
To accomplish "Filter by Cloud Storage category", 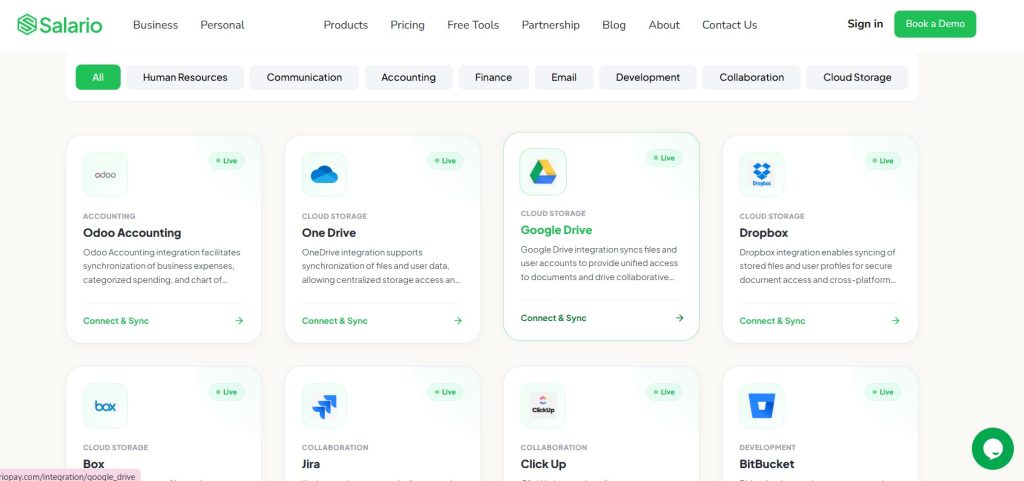I will (x=857, y=77).
